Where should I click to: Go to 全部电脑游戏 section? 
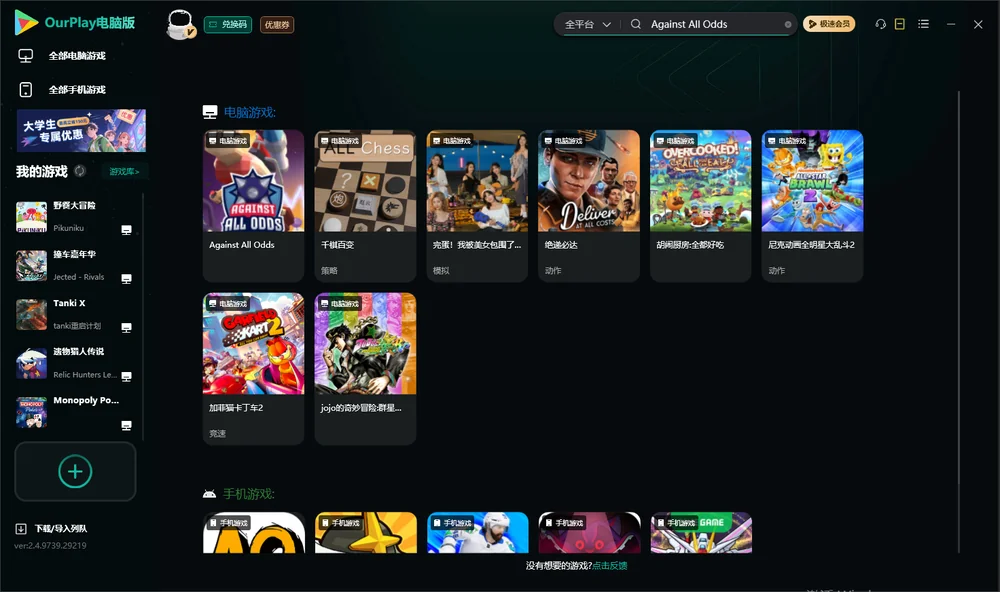click(x=62, y=56)
